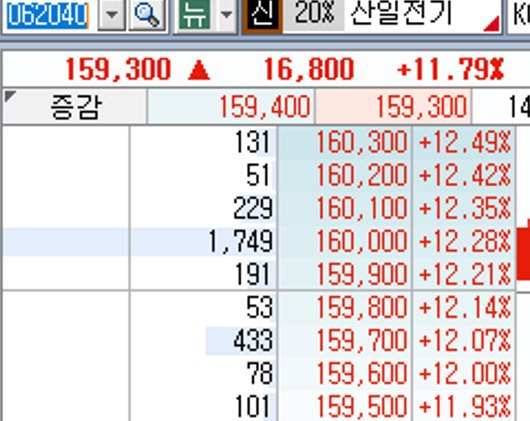Select ask price 160,300
530x421 pixels.
click(x=362, y=142)
